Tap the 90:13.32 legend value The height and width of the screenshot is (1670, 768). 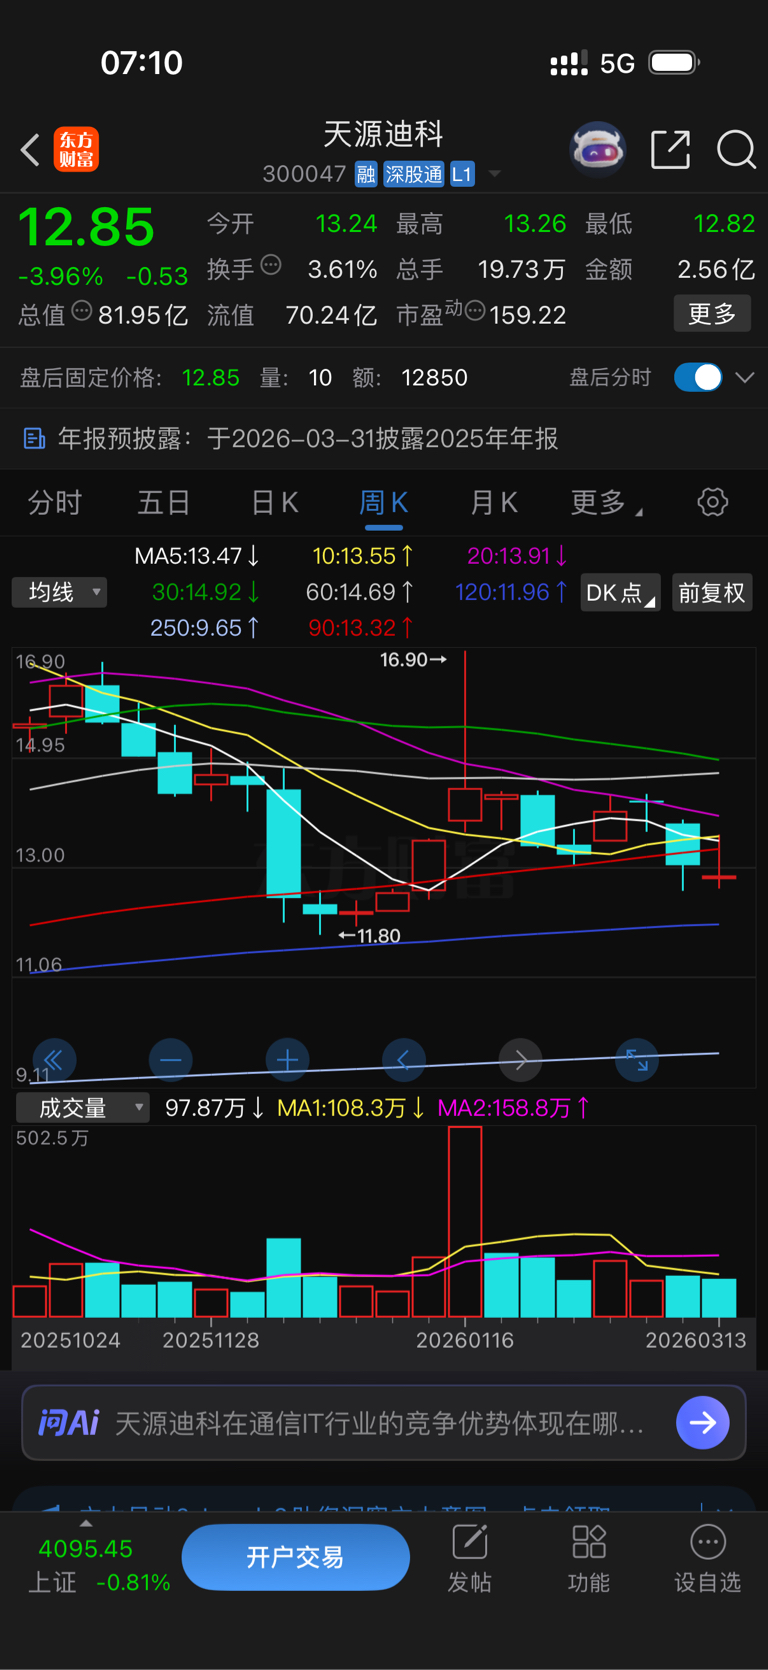(361, 628)
